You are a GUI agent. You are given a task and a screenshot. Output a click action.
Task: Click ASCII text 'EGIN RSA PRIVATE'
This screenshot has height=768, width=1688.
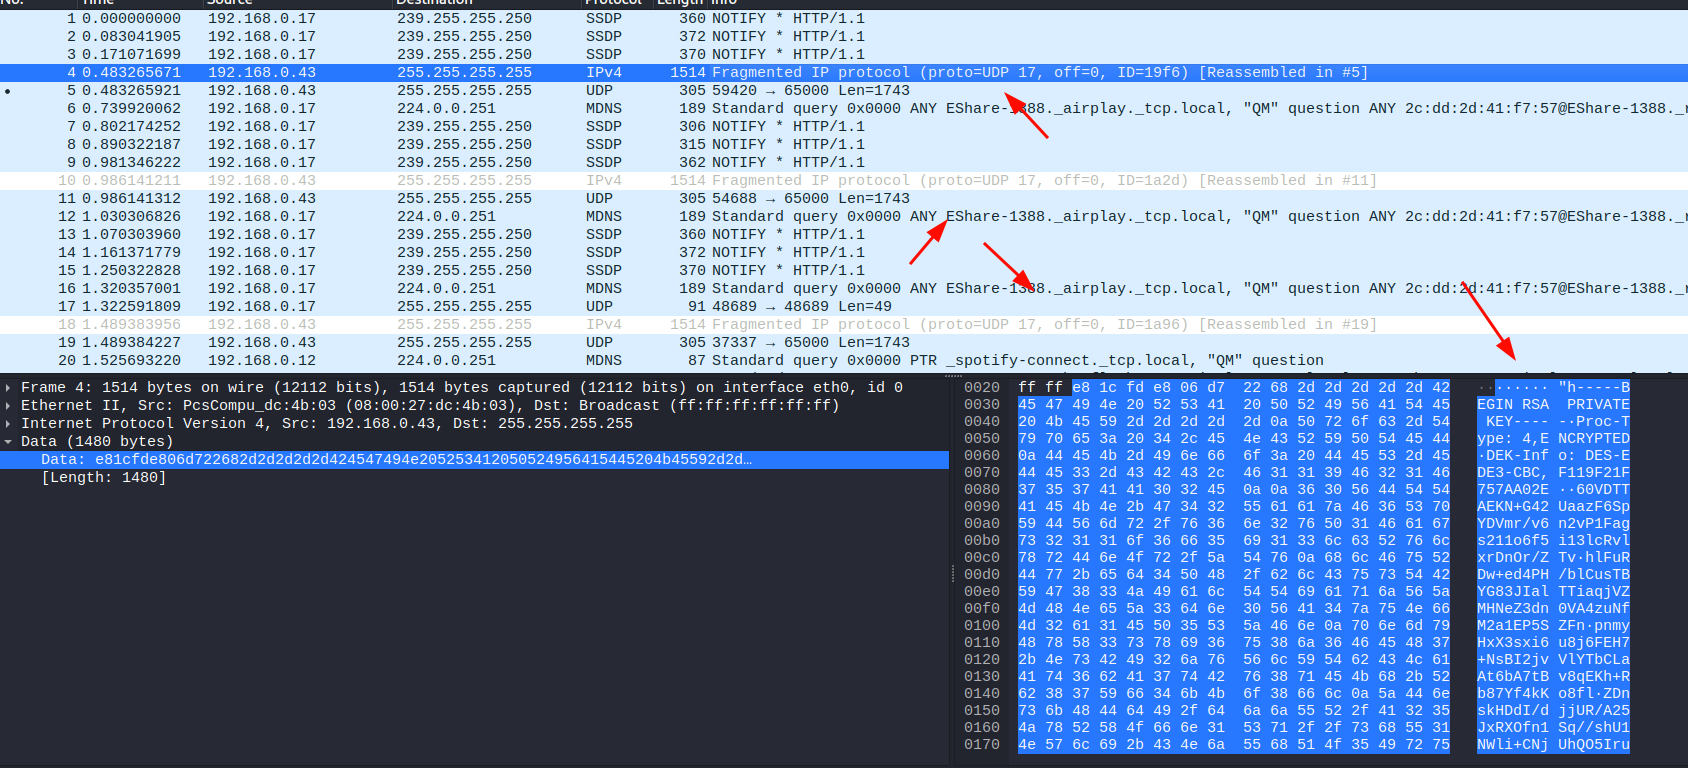(1553, 404)
